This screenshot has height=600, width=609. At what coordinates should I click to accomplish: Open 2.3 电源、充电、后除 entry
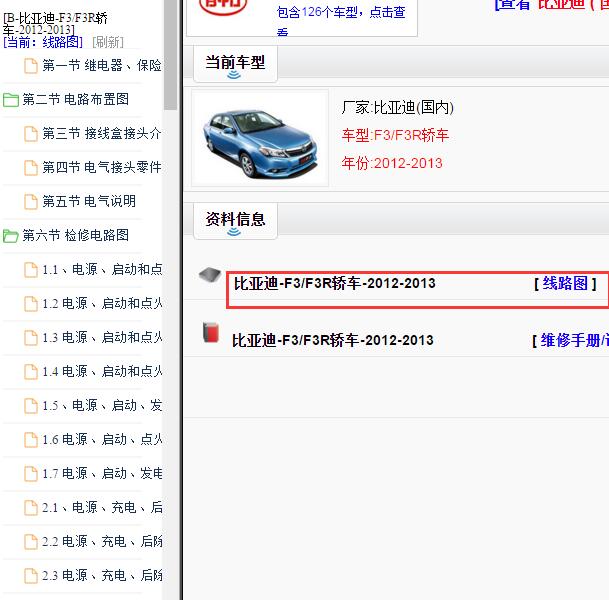coord(102,576)
